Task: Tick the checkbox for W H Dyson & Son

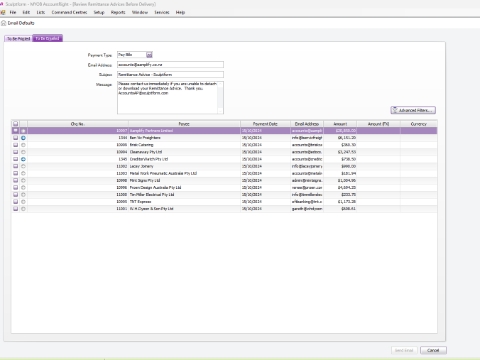Action: pyautogui.click(x=16, y=209)
